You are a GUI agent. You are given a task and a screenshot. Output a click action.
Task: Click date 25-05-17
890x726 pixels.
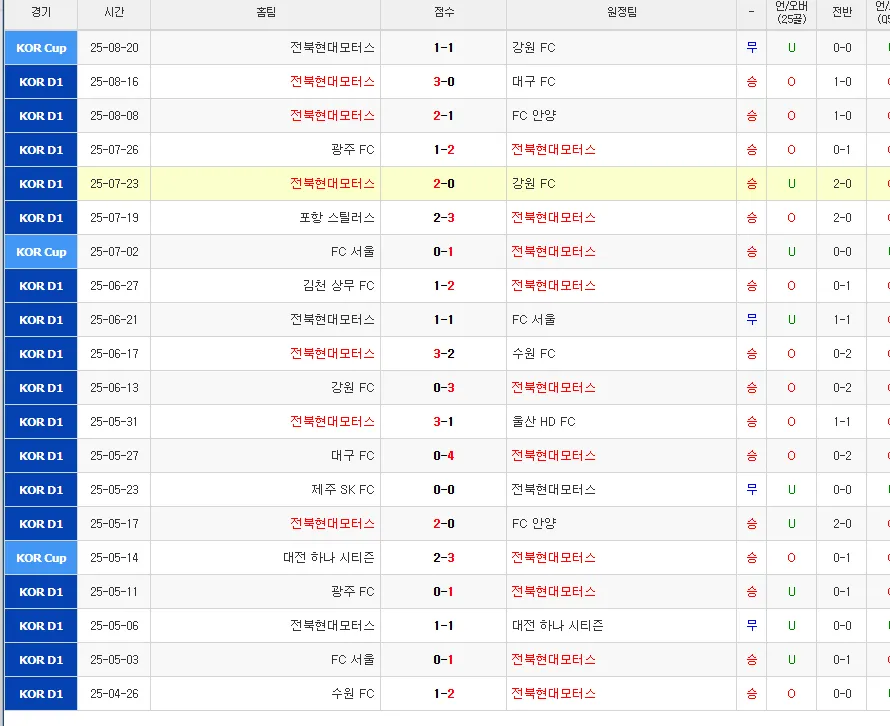click(114, 523)
